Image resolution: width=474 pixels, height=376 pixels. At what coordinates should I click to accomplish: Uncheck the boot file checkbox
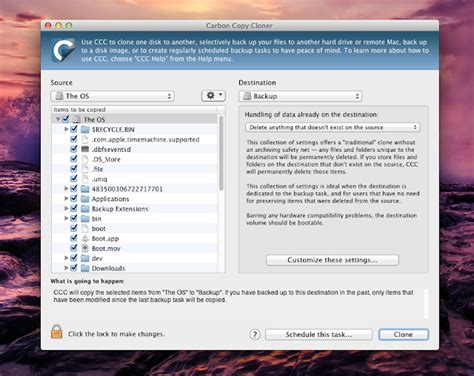coord(74,228)
